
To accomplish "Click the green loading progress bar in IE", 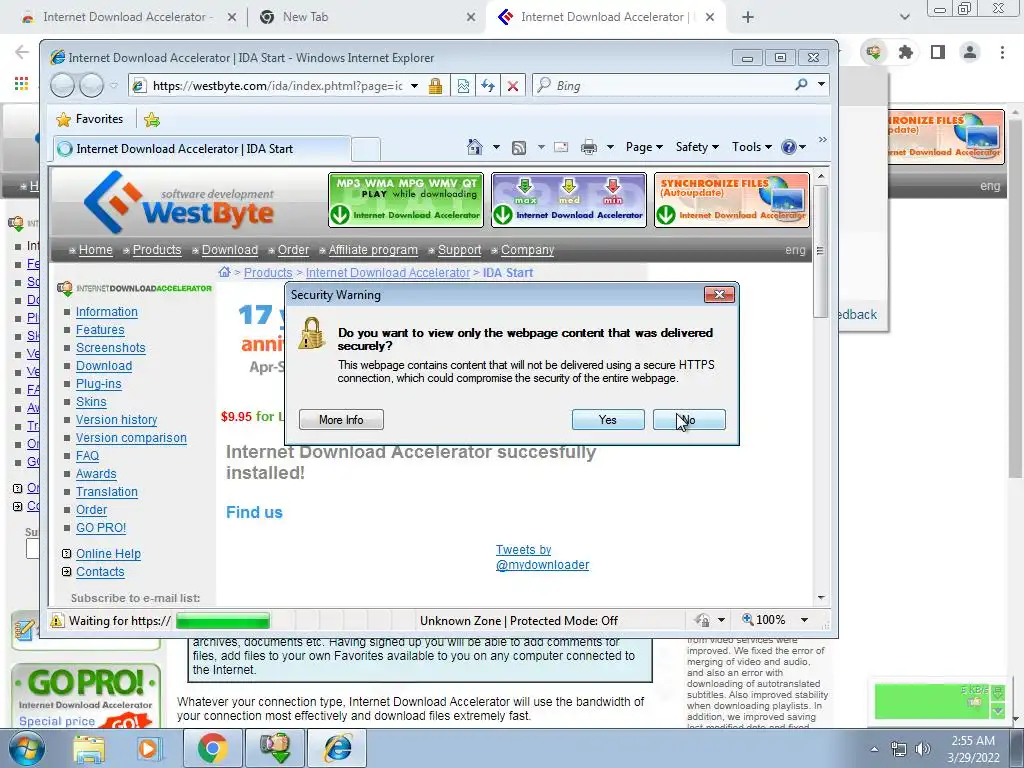I will 223,620.
